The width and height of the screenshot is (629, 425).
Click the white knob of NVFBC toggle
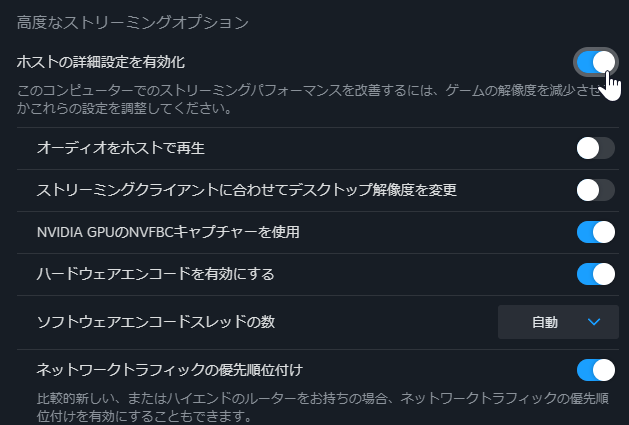pos(604,232)
